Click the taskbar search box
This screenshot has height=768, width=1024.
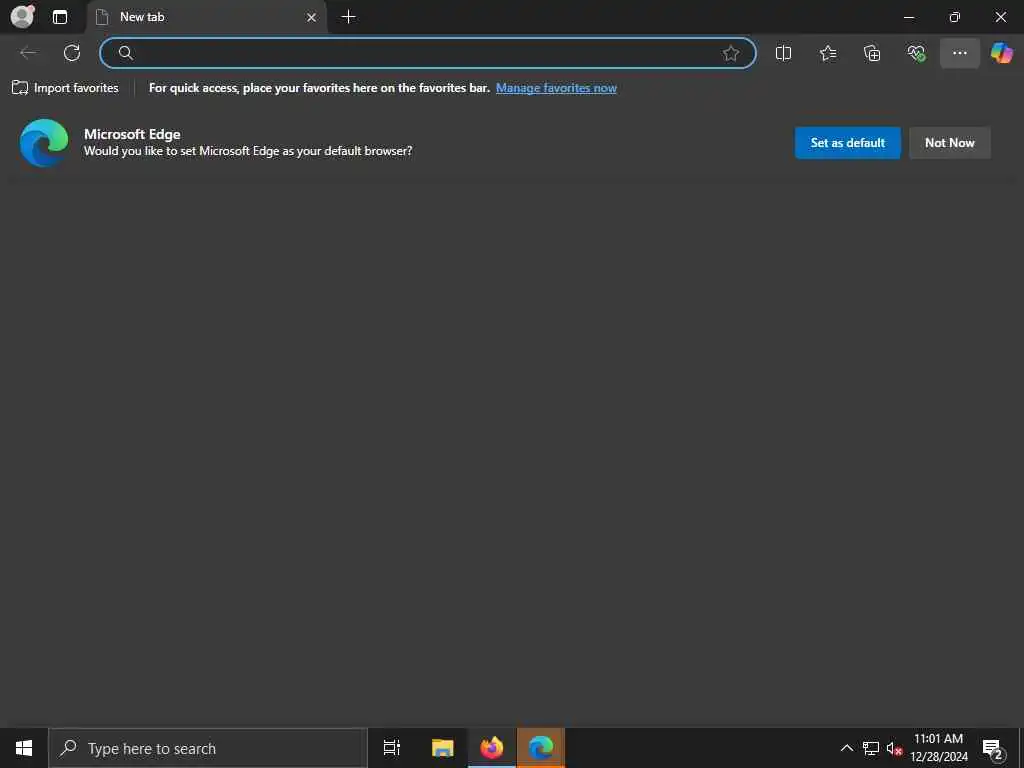(208, 748)
